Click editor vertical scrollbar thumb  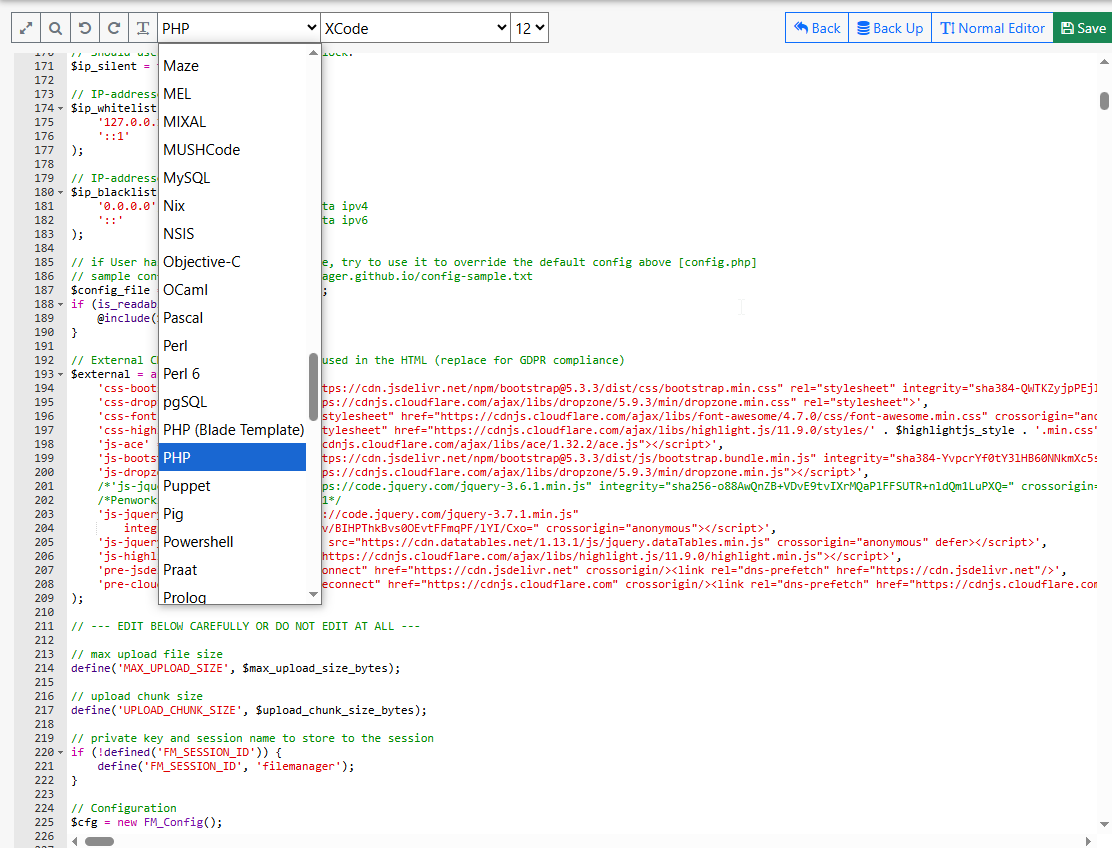point(1104,101)
